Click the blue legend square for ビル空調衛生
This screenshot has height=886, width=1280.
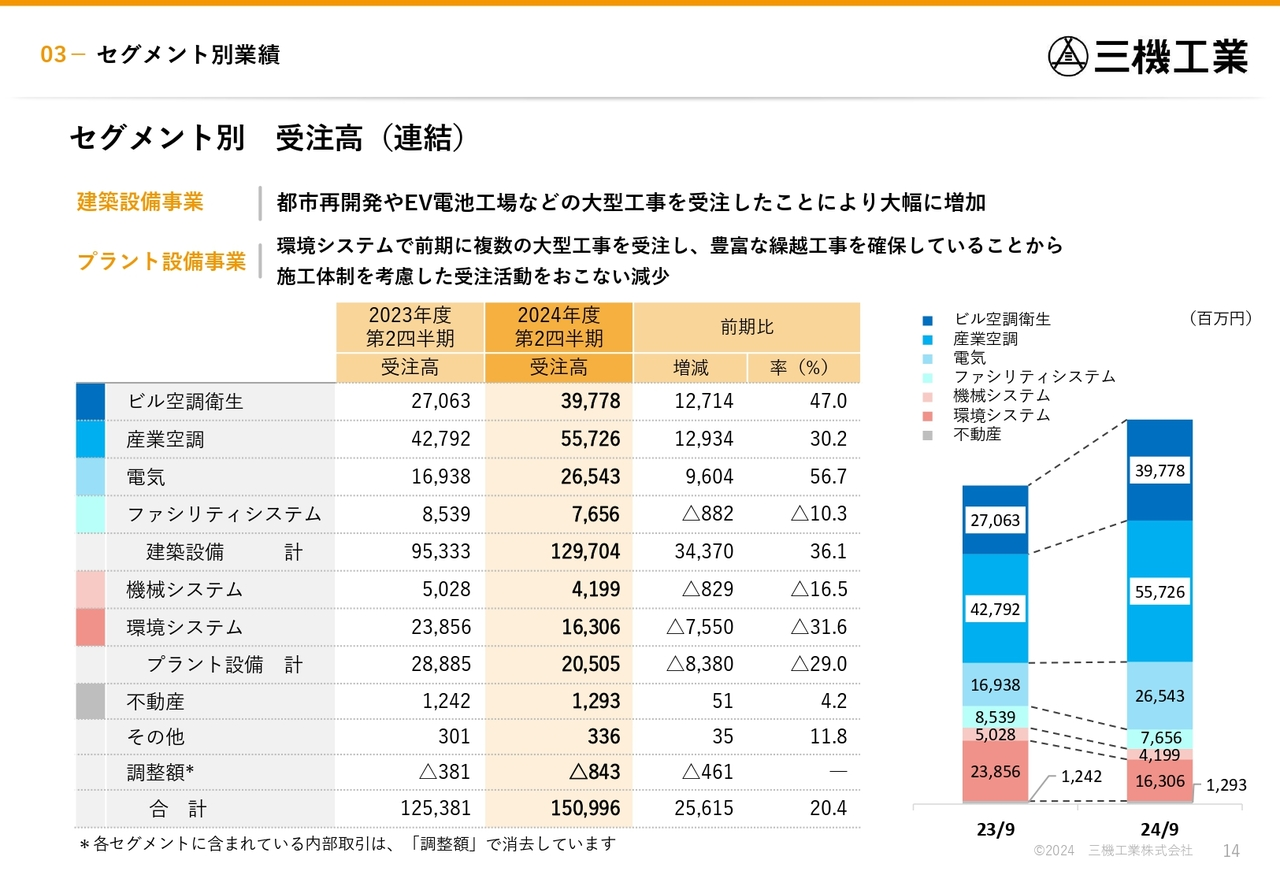928,320
